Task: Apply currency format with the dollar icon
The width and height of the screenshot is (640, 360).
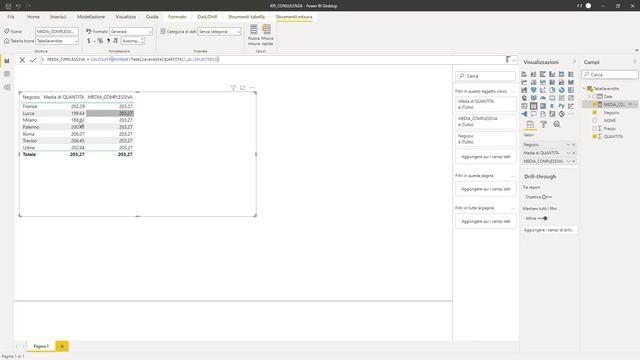Action: click(x=89, y=41)
